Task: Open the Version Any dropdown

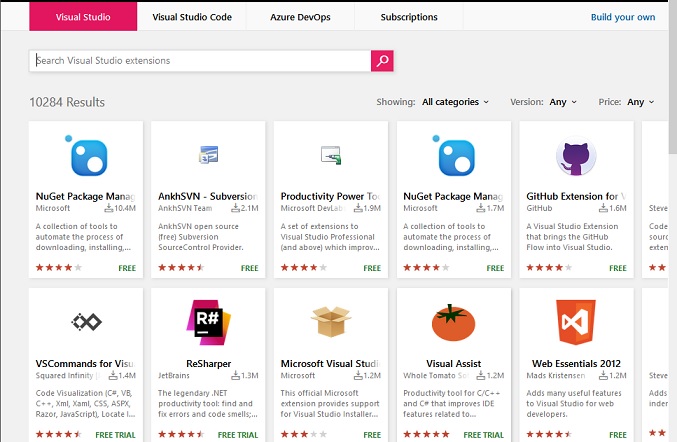Action: click(x=563, y=102)
